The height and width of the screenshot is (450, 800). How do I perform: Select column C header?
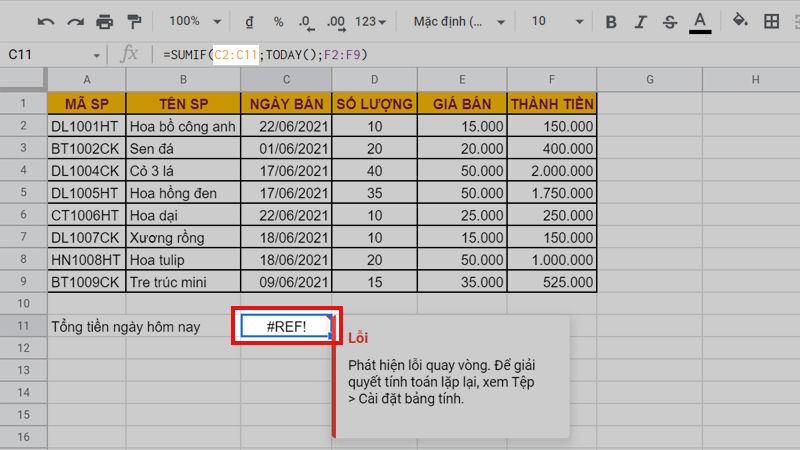286,80
